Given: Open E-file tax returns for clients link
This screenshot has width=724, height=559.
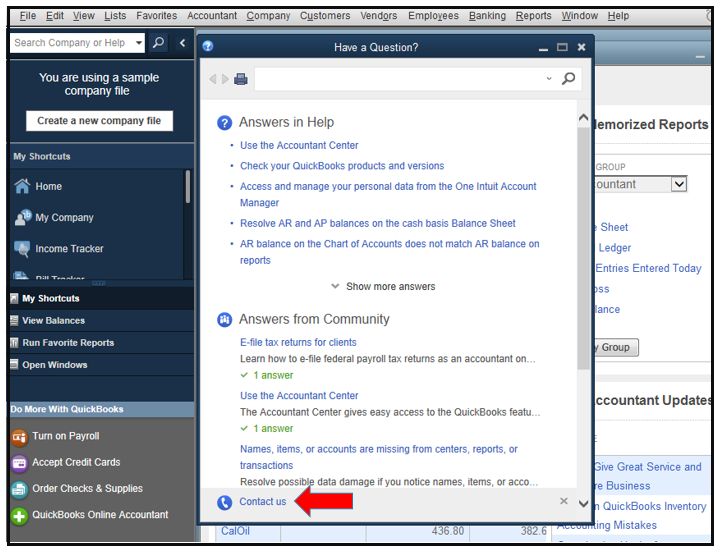Looking at the screenshot, I should coord(298,343).
